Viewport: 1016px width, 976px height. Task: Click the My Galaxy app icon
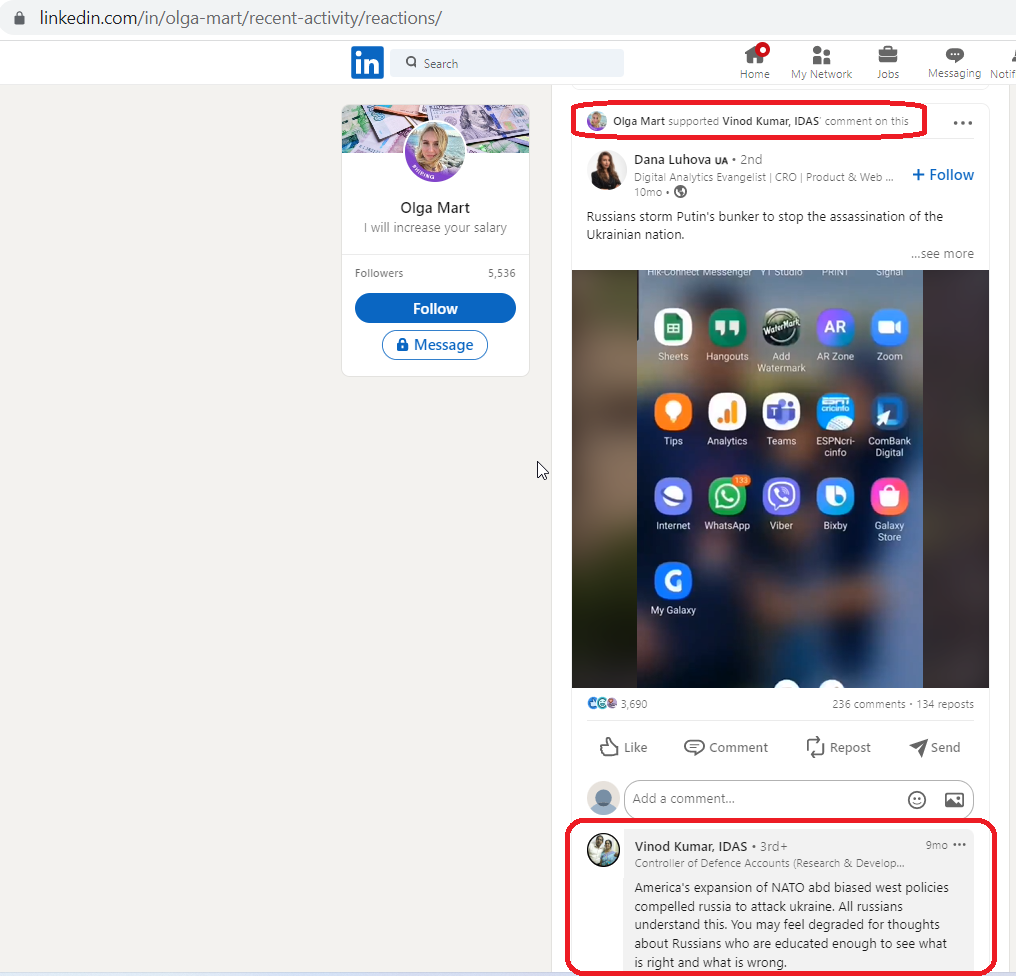[x=673, y=581]
